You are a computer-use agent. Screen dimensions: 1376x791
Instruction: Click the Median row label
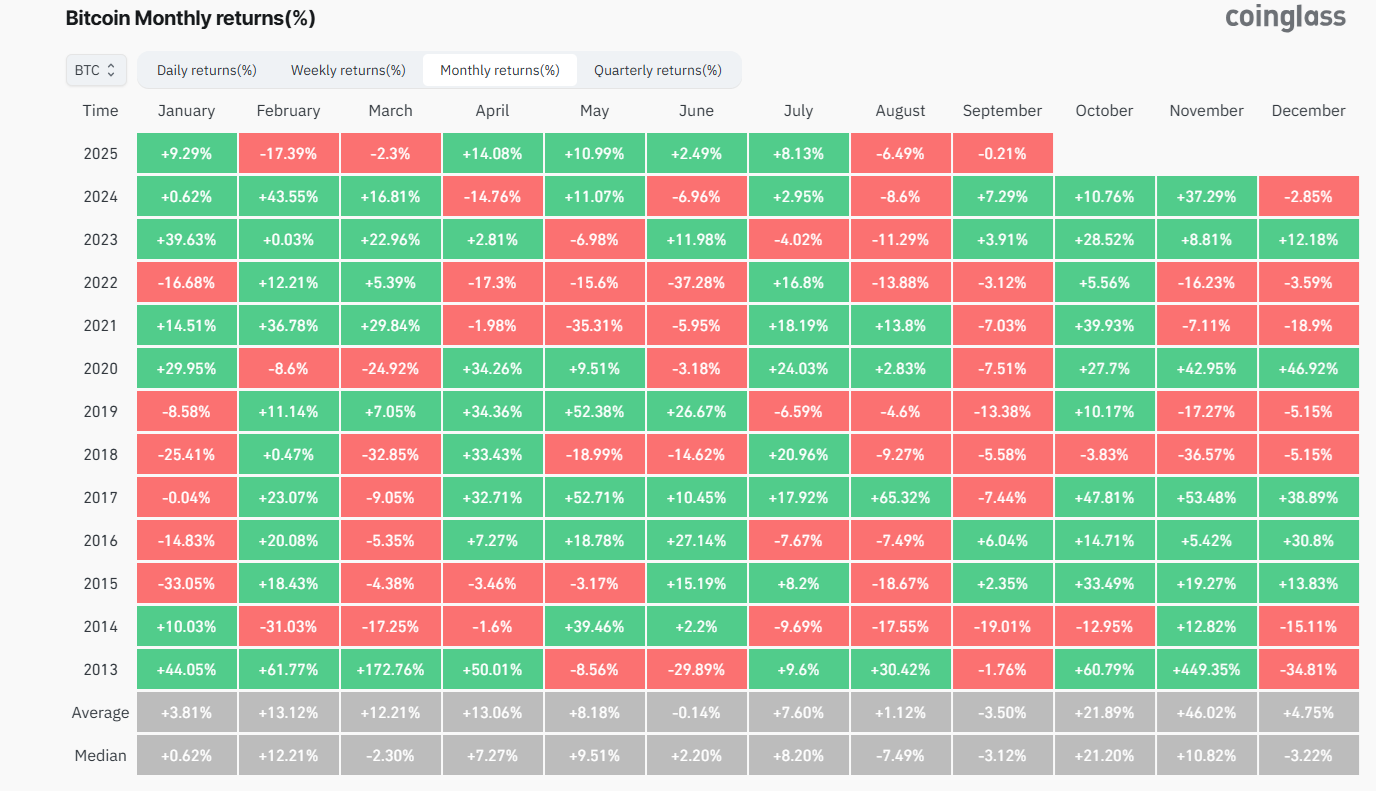pos(100,755)
